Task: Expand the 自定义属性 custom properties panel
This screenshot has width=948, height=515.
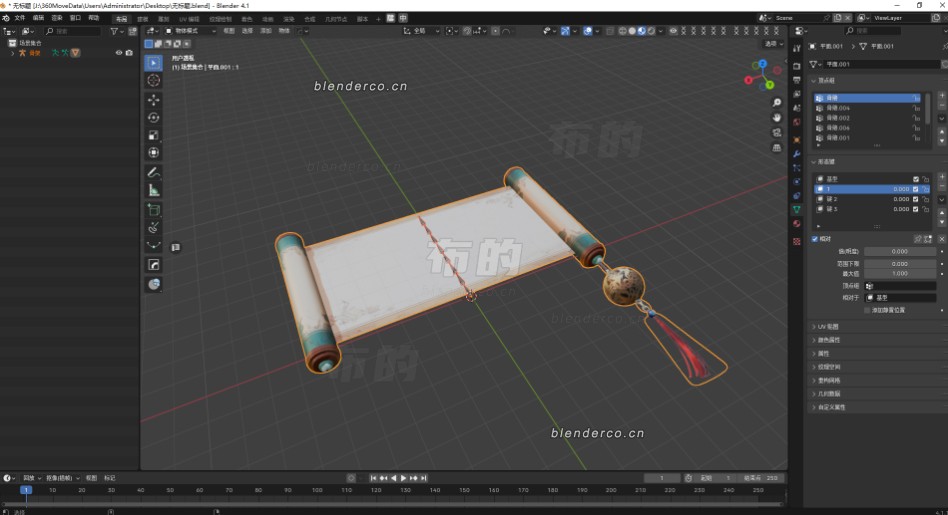Action: click(x=829, y=407)
